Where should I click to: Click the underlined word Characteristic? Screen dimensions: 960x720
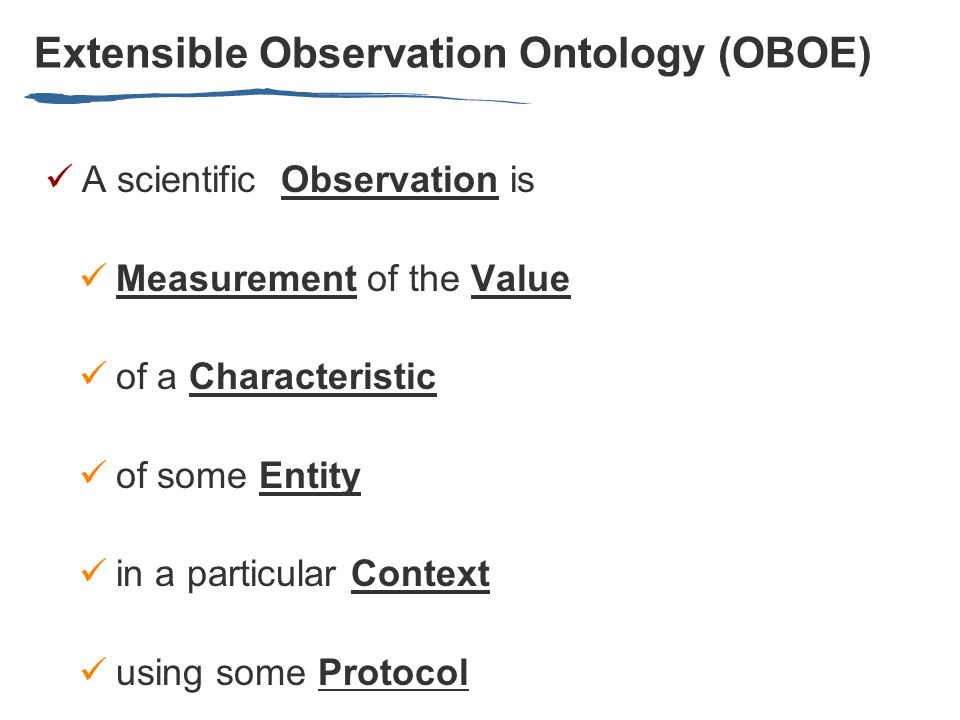click(x=313, y=377)
